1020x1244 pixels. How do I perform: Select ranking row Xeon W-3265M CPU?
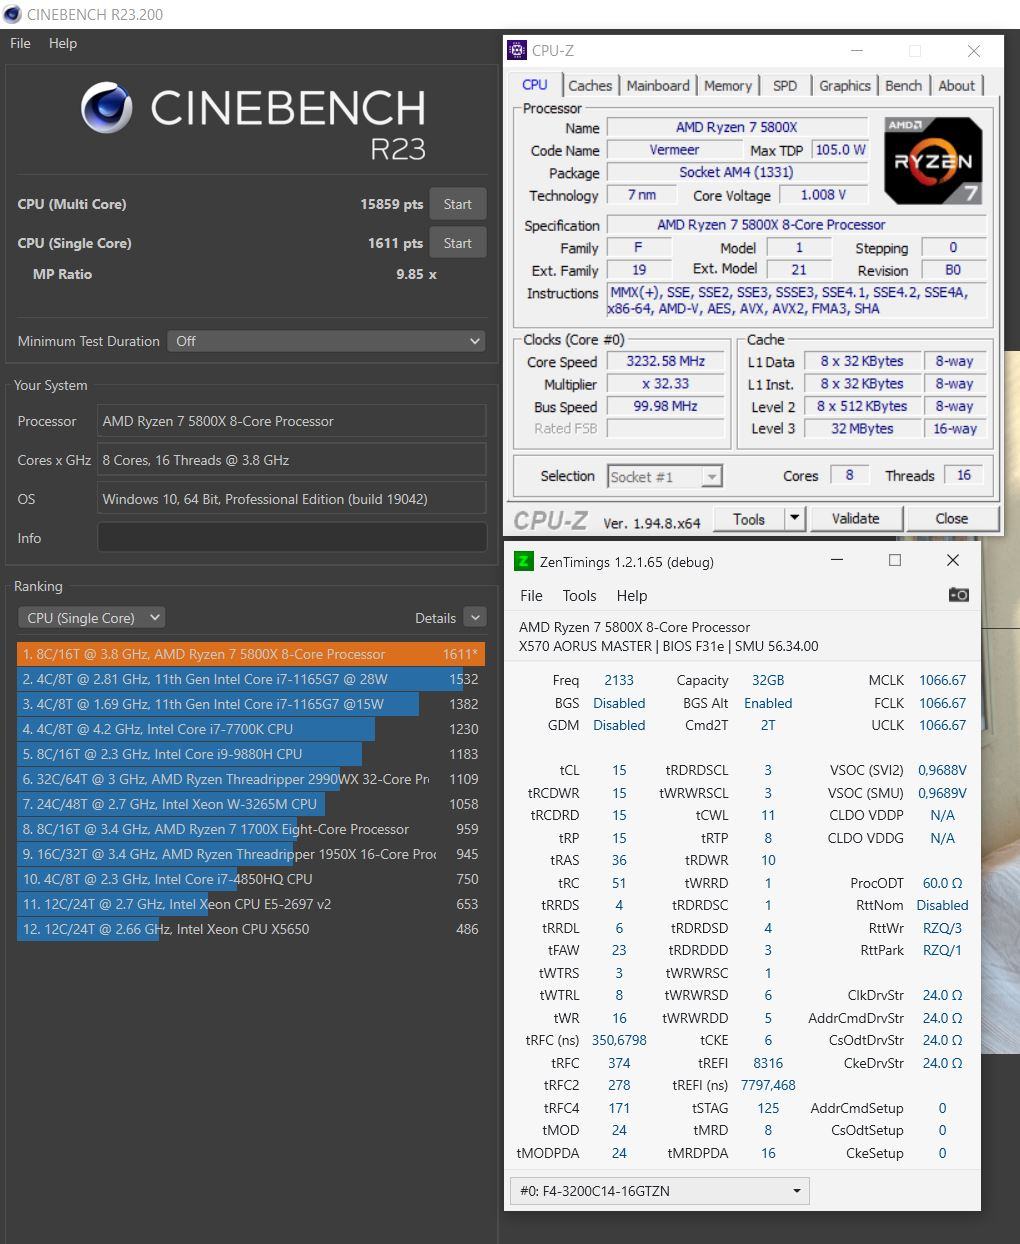point(251,804)
